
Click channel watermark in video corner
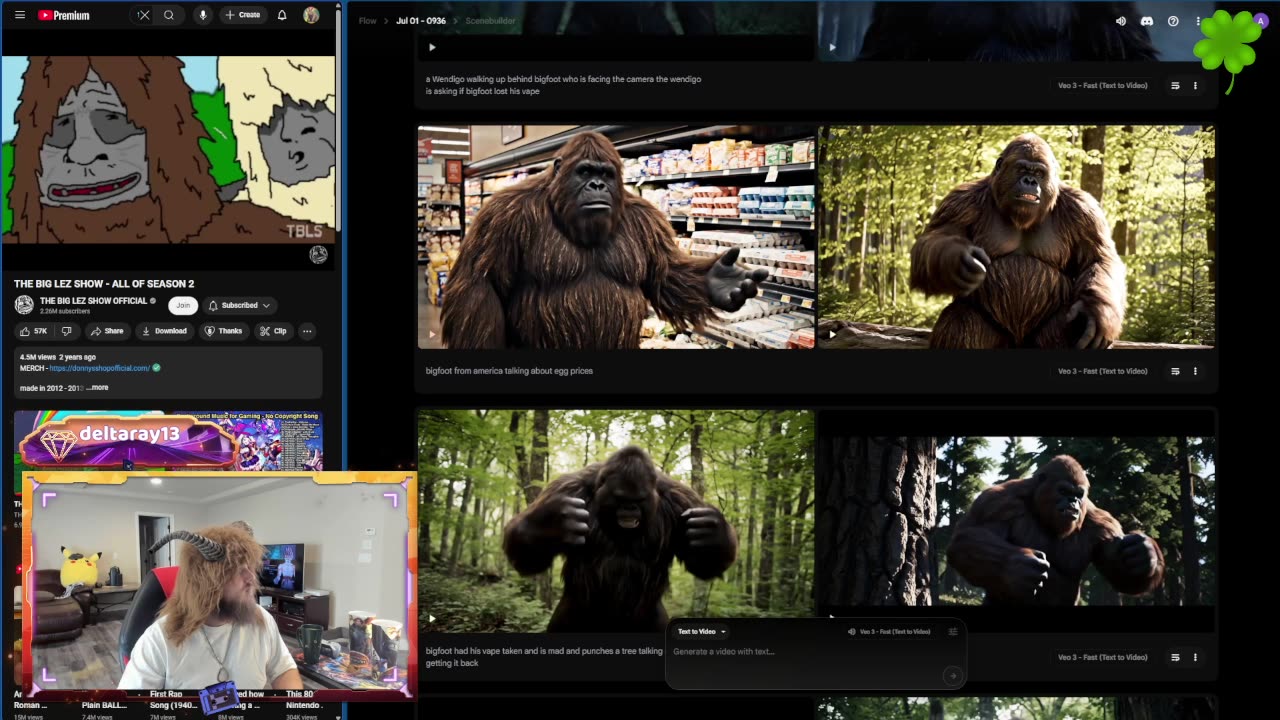tap(318, 255)
